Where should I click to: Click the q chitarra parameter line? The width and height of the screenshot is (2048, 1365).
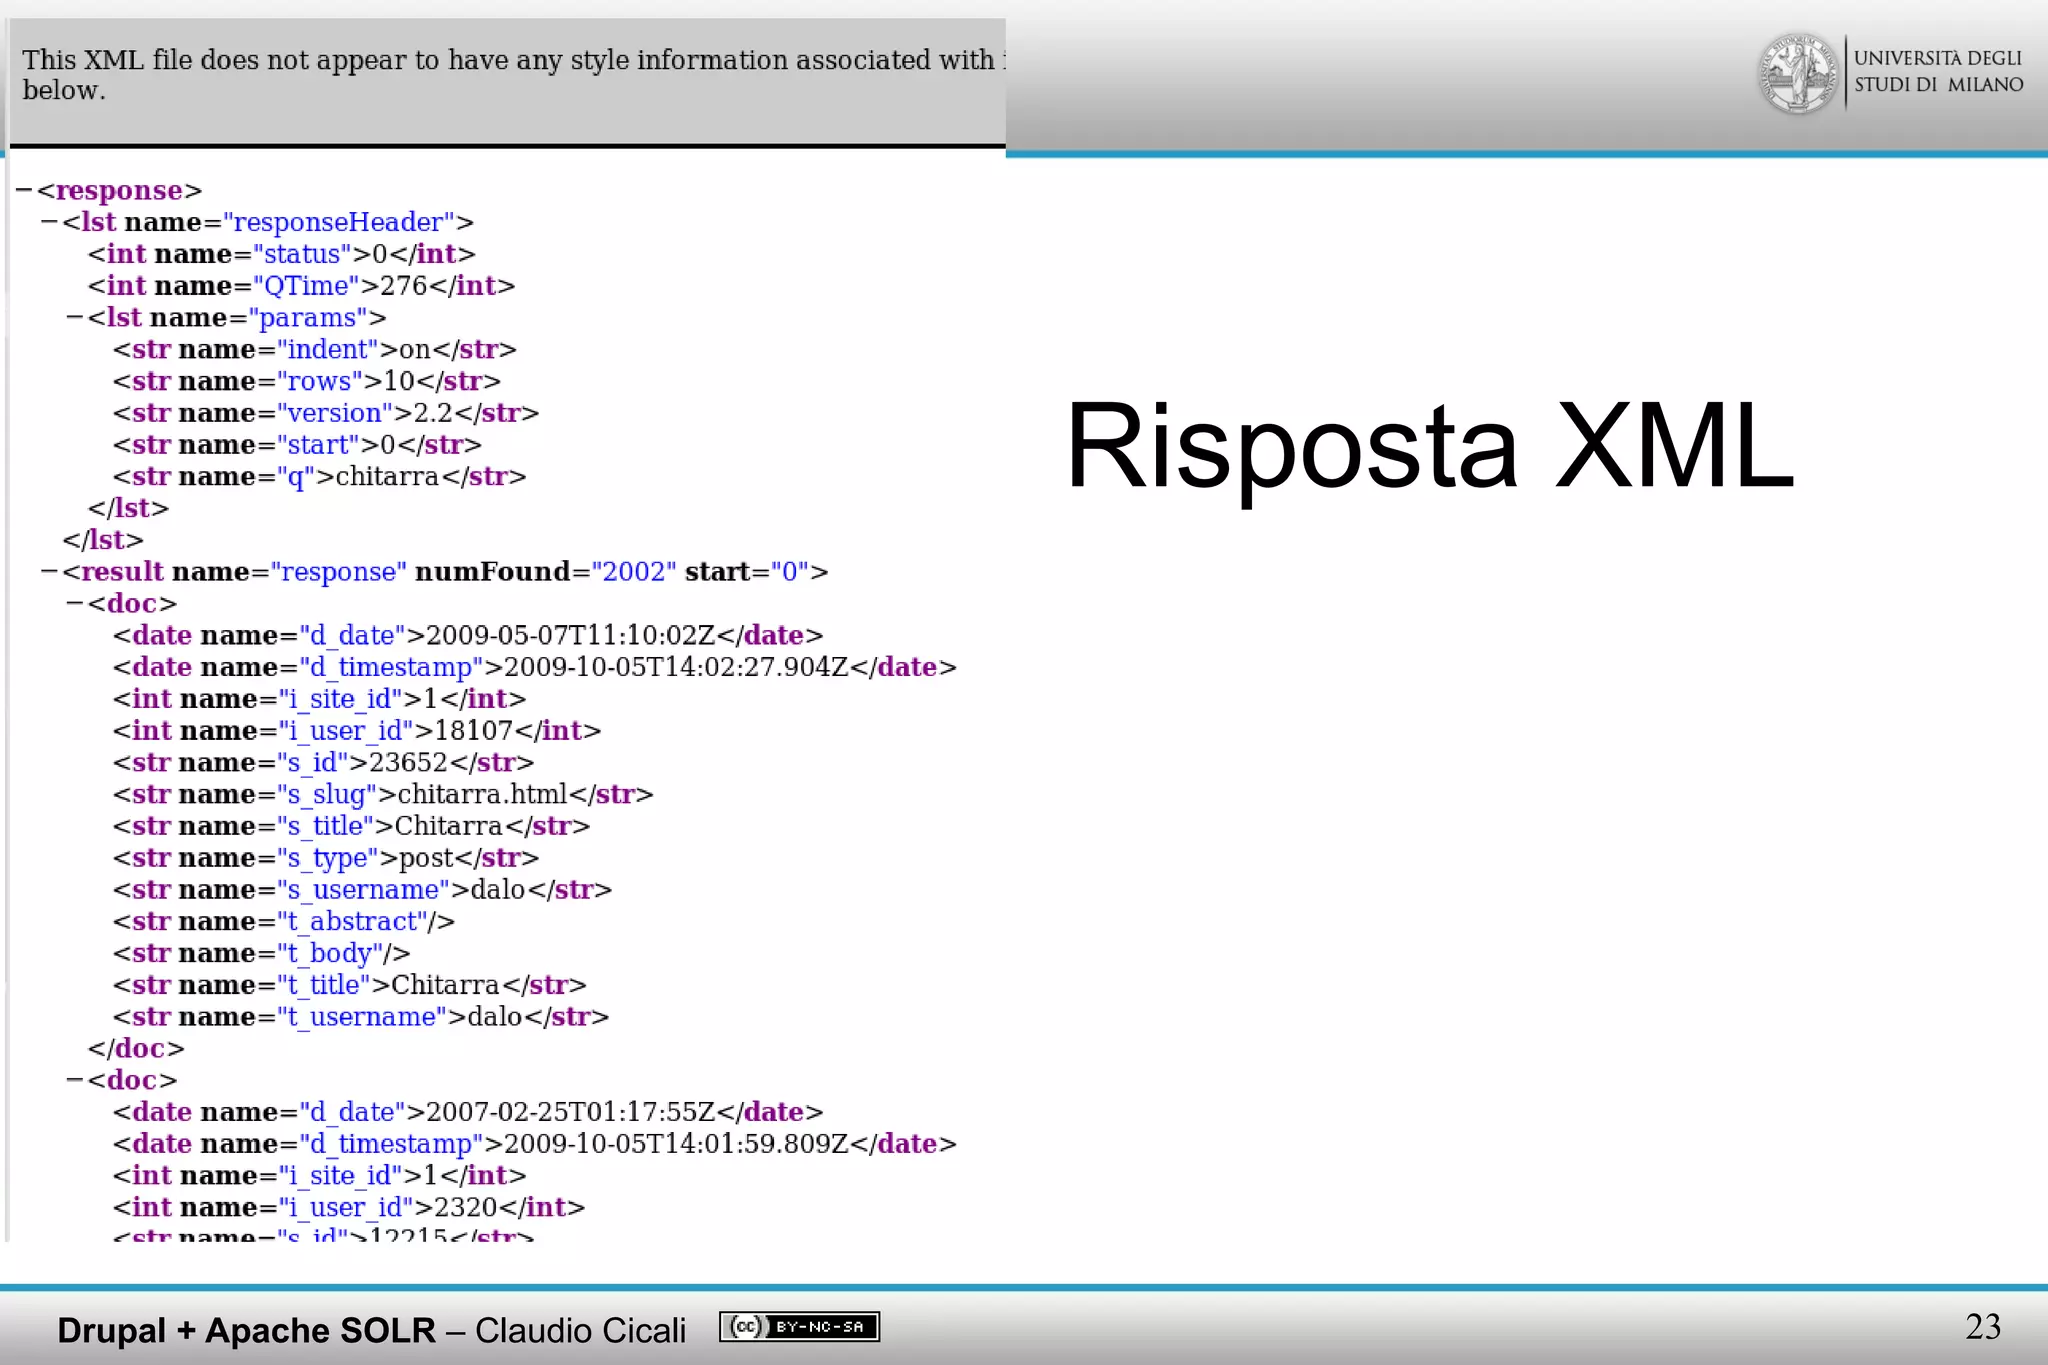(x=319, y=477)
